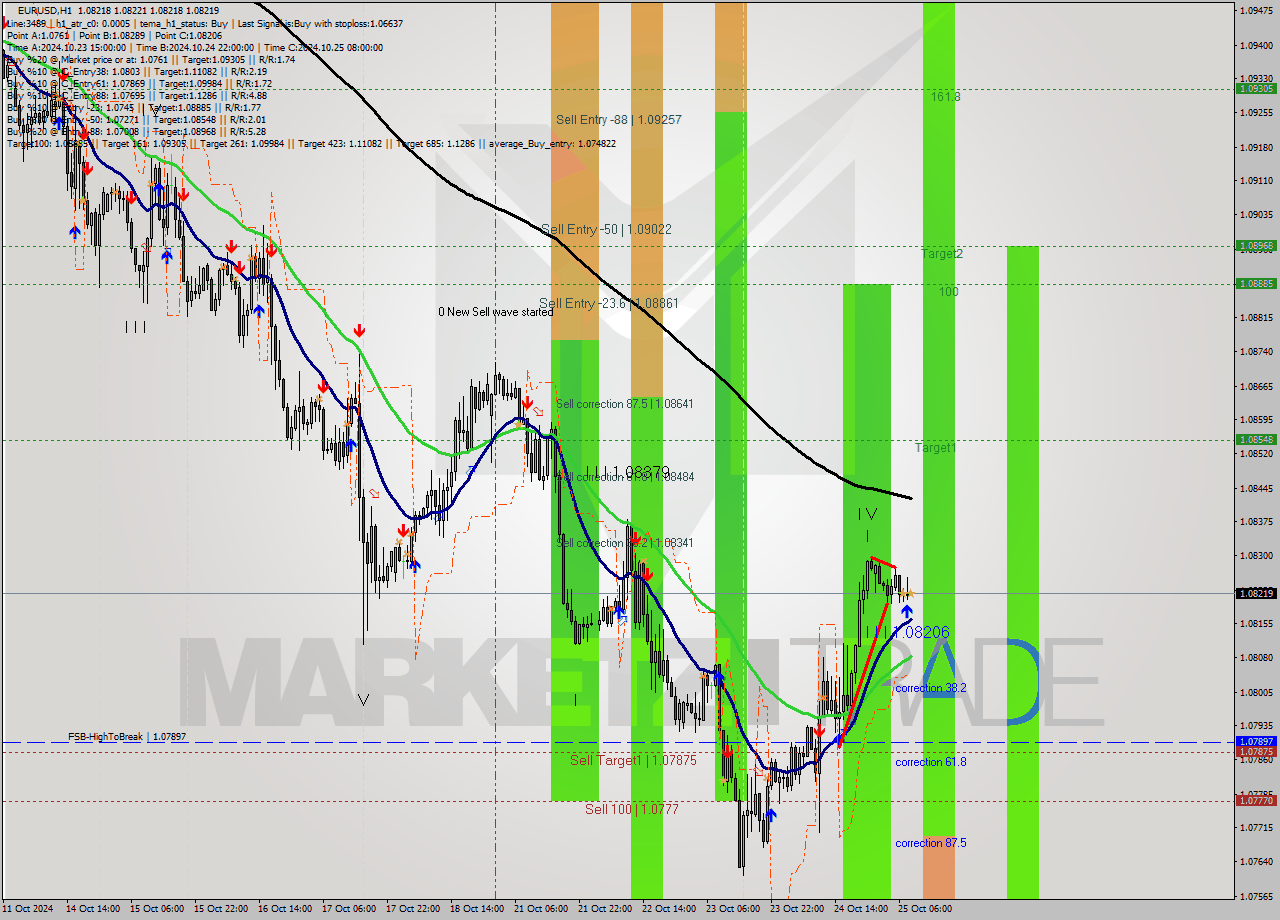This screenshot has height=920, width=1280.
Task: Select the 'Sell 100 | 1.0777' label
Action: coord(632,809)
